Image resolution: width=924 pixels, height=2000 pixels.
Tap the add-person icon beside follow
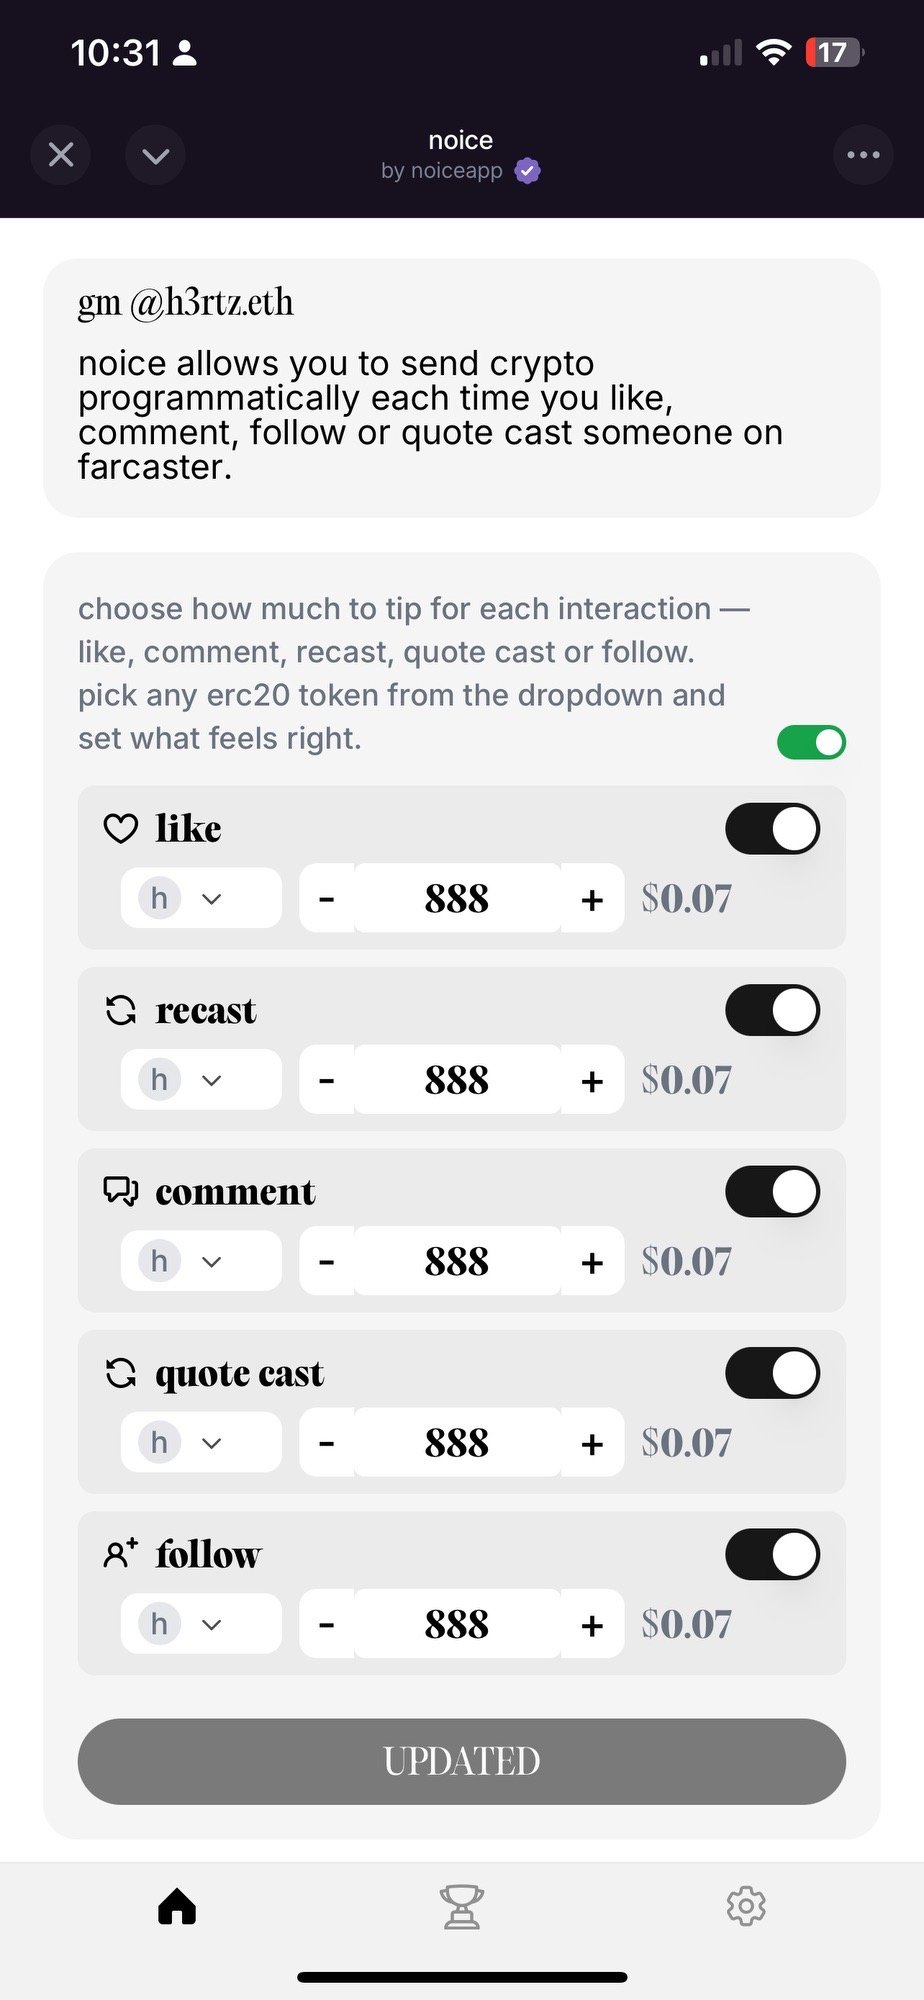[x=121, y=1554]
